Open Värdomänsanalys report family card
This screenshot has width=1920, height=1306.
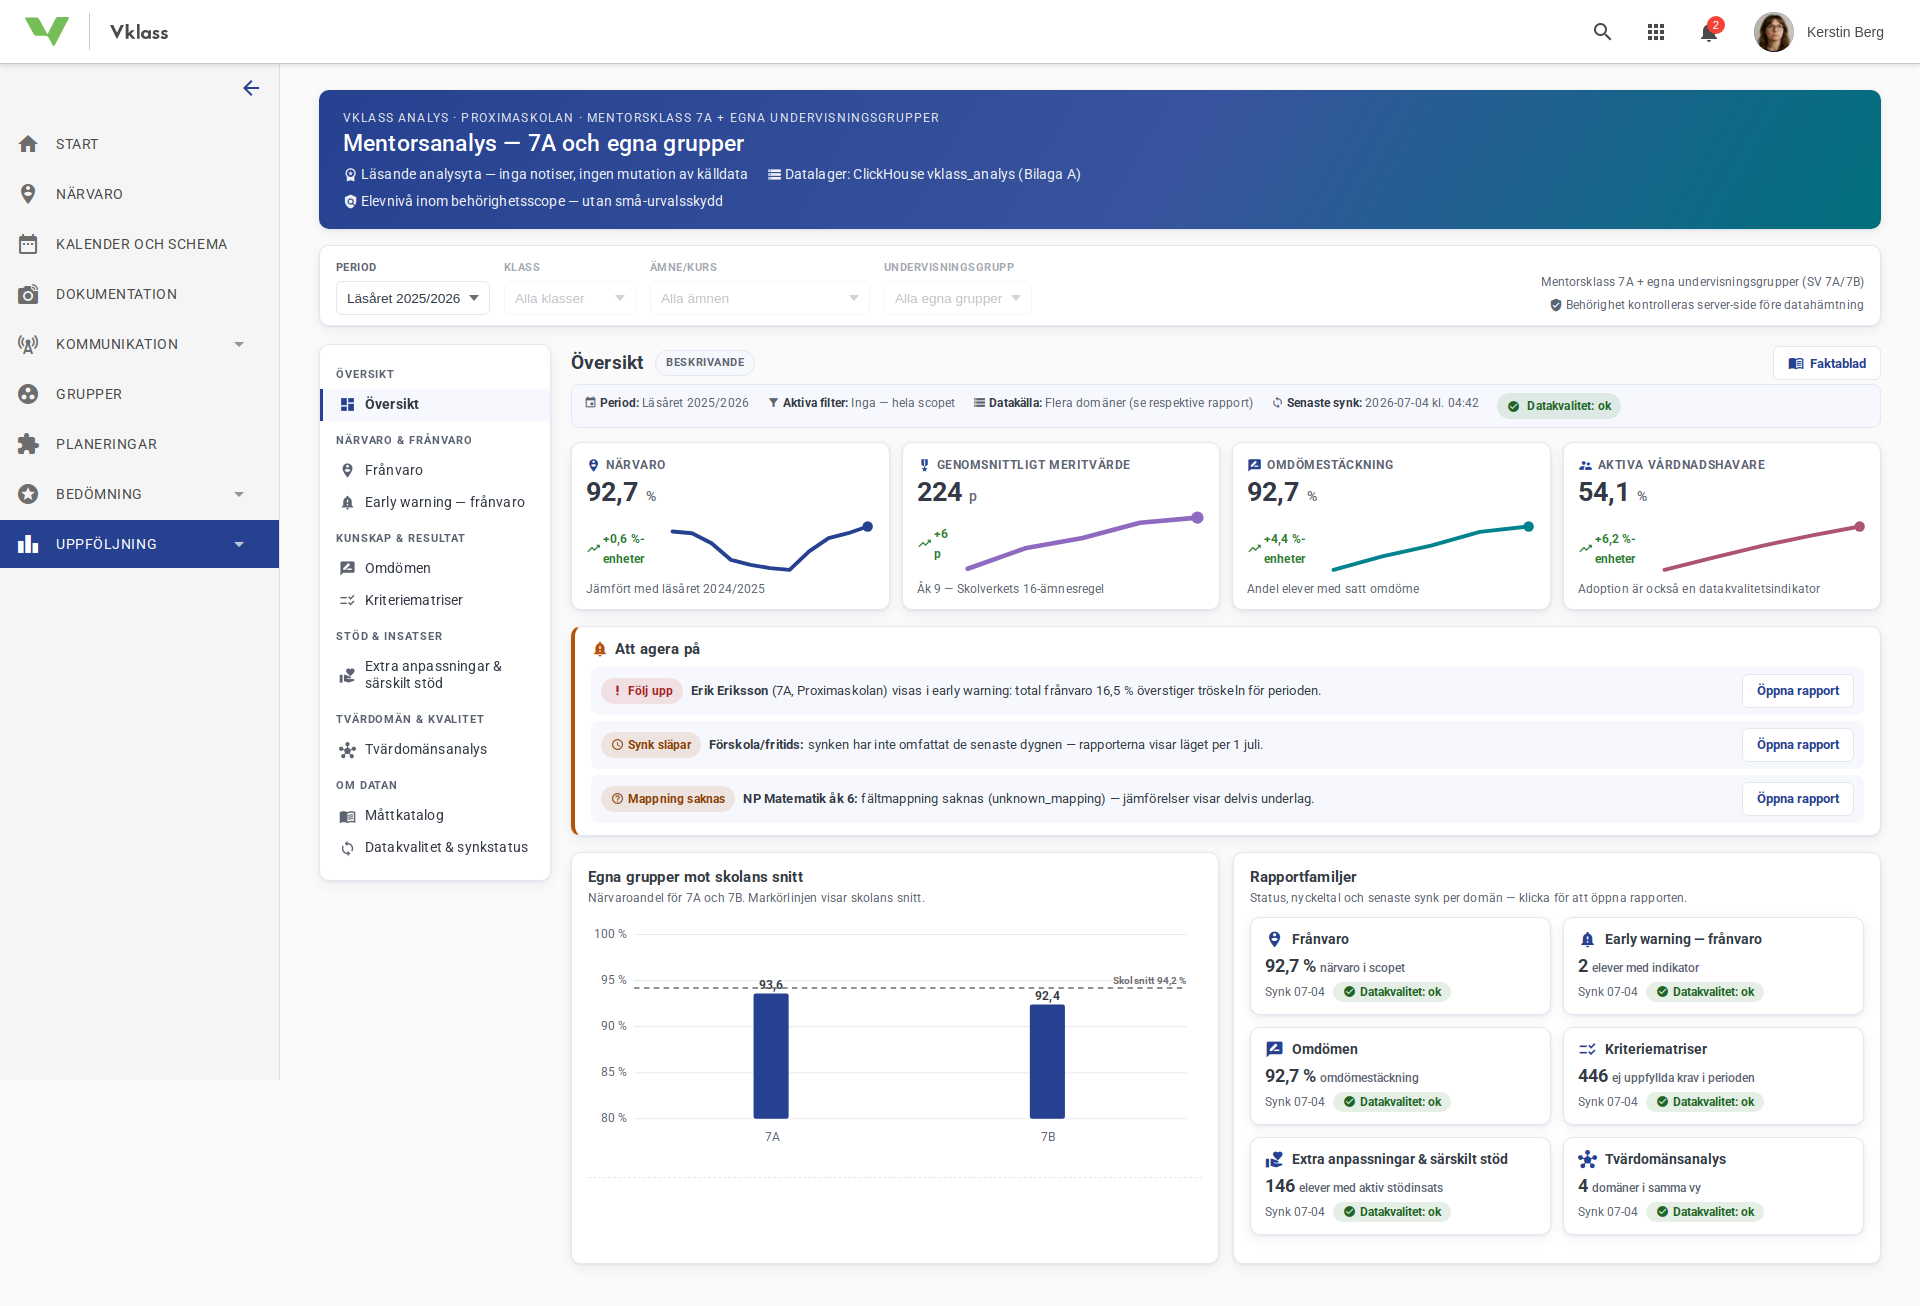tap(1713, 1186)
